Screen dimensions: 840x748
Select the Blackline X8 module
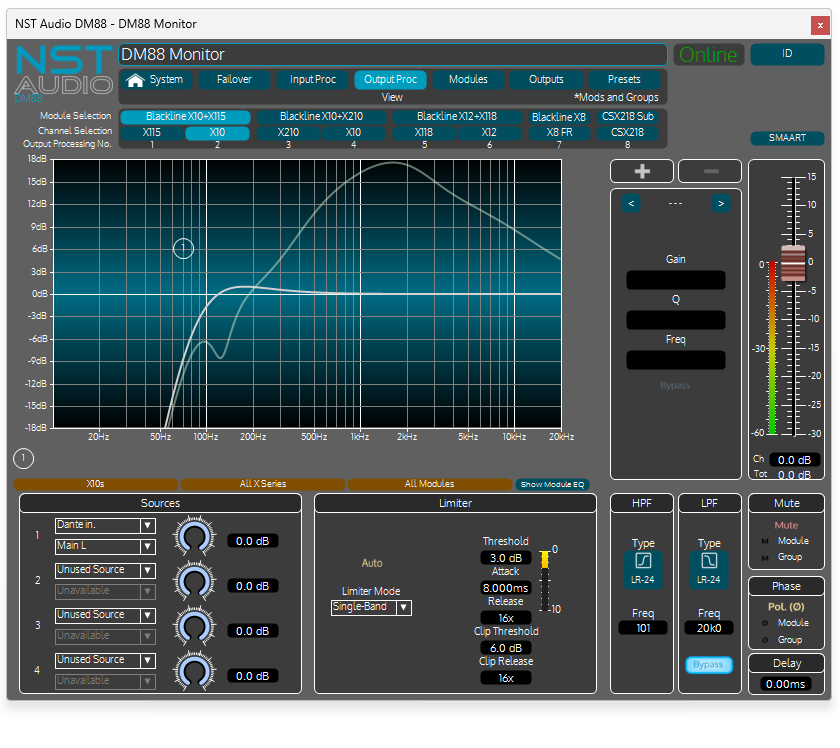tap(559, 117)
